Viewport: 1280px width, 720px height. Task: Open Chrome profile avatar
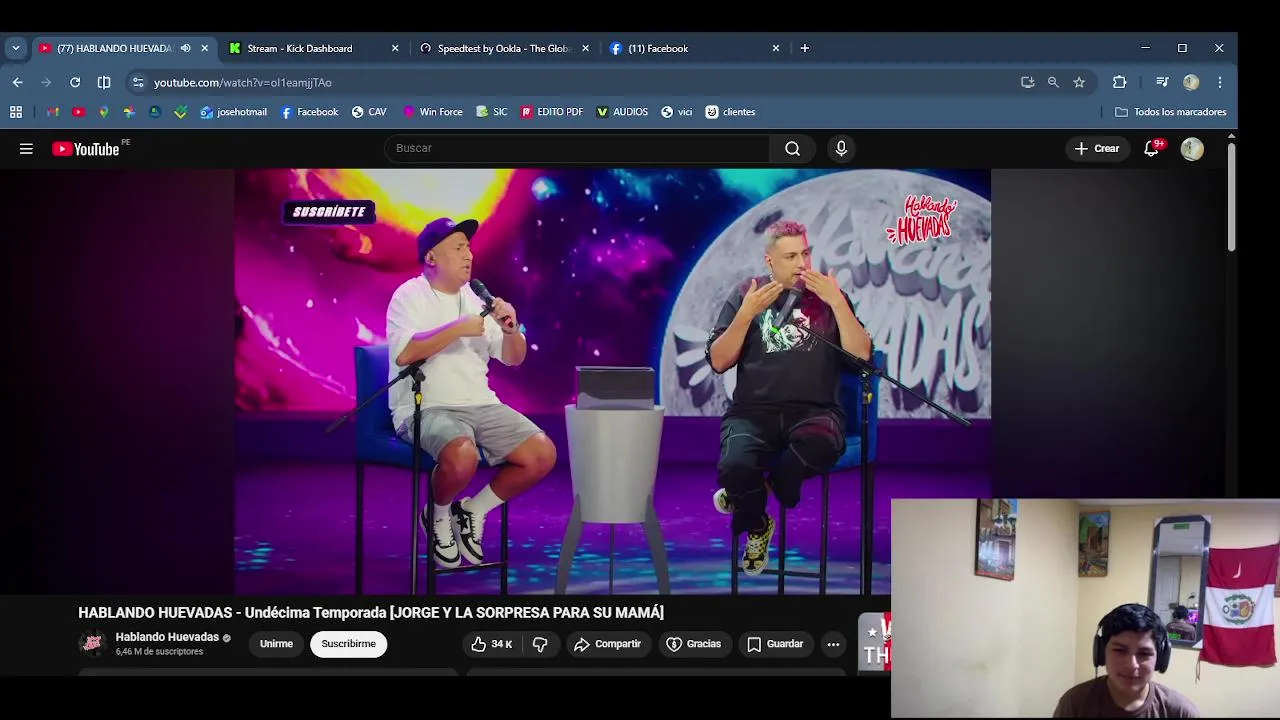point(1191,82)
